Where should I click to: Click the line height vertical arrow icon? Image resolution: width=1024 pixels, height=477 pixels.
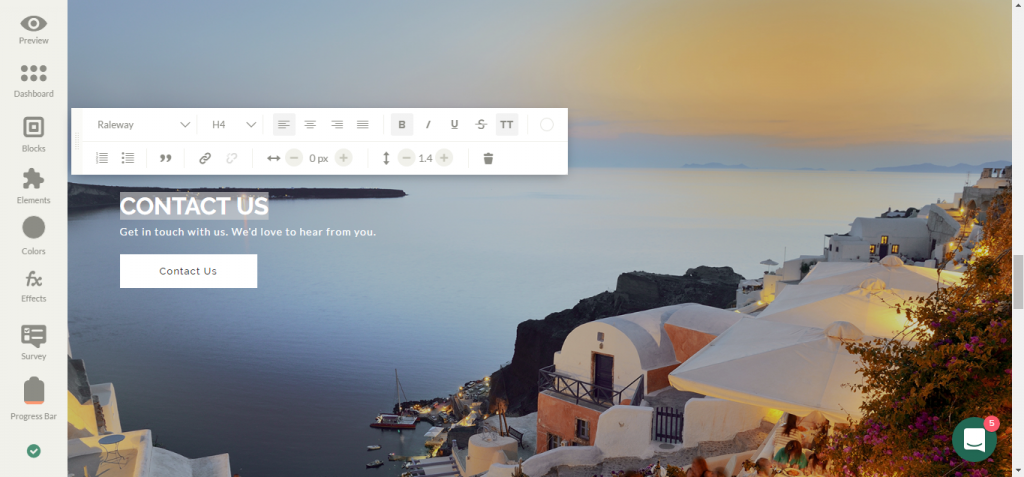tap(386, 158)
